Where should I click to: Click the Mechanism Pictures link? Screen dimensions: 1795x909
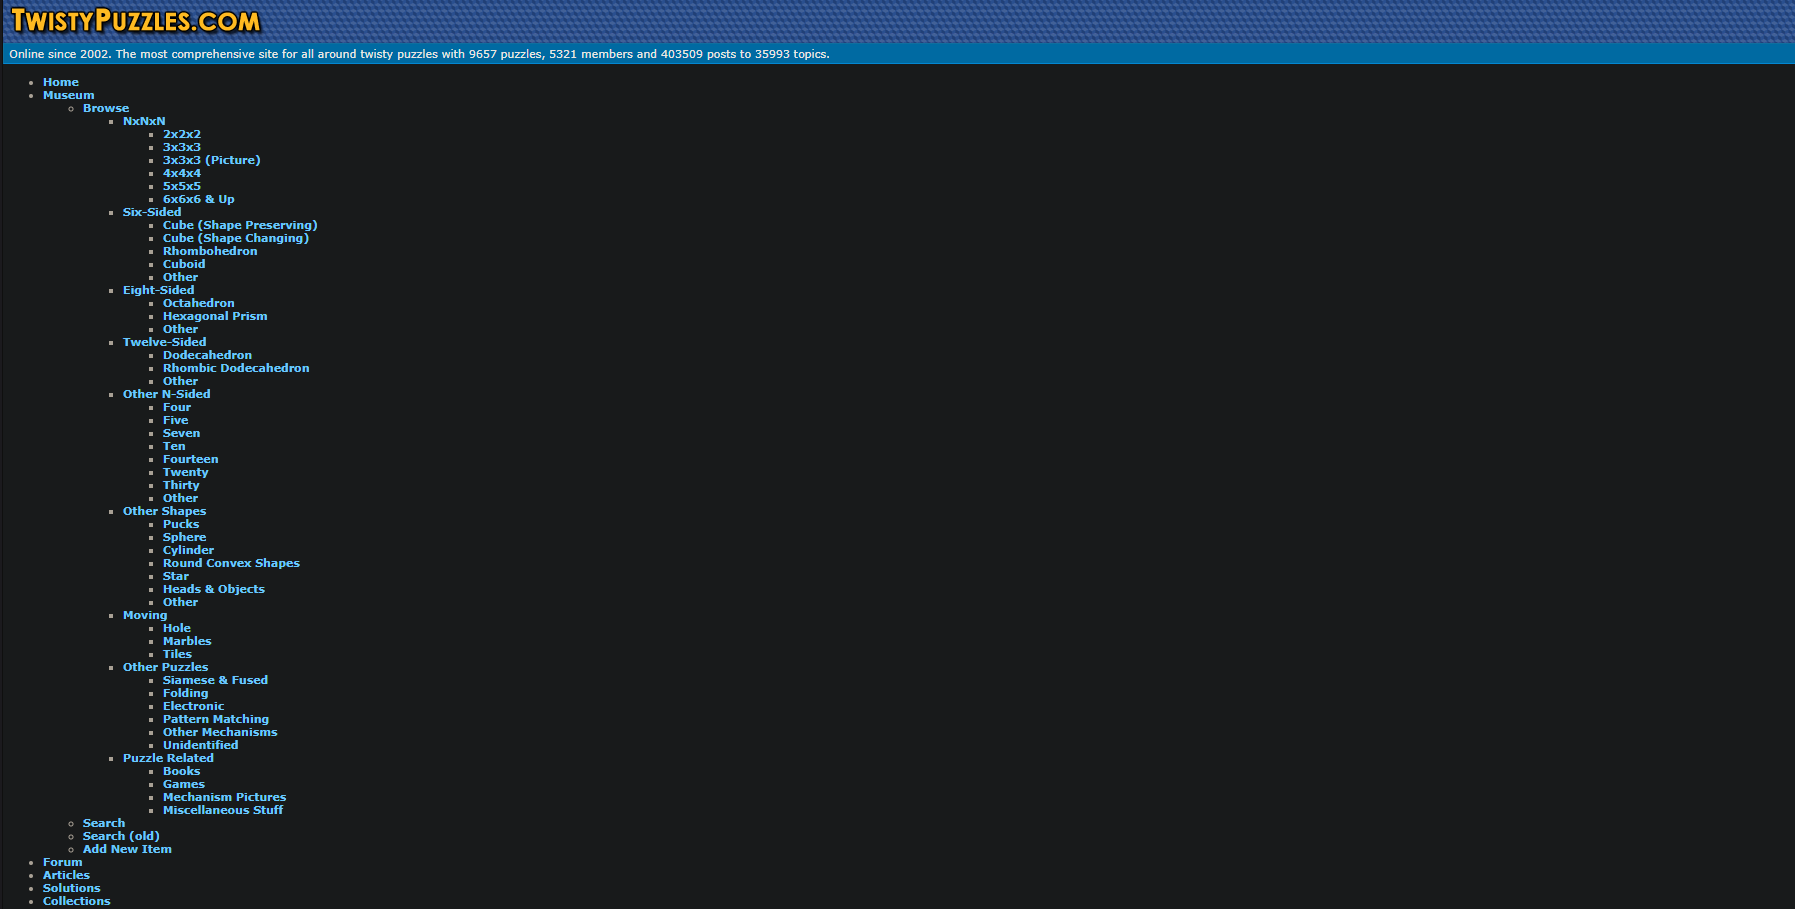224,796
